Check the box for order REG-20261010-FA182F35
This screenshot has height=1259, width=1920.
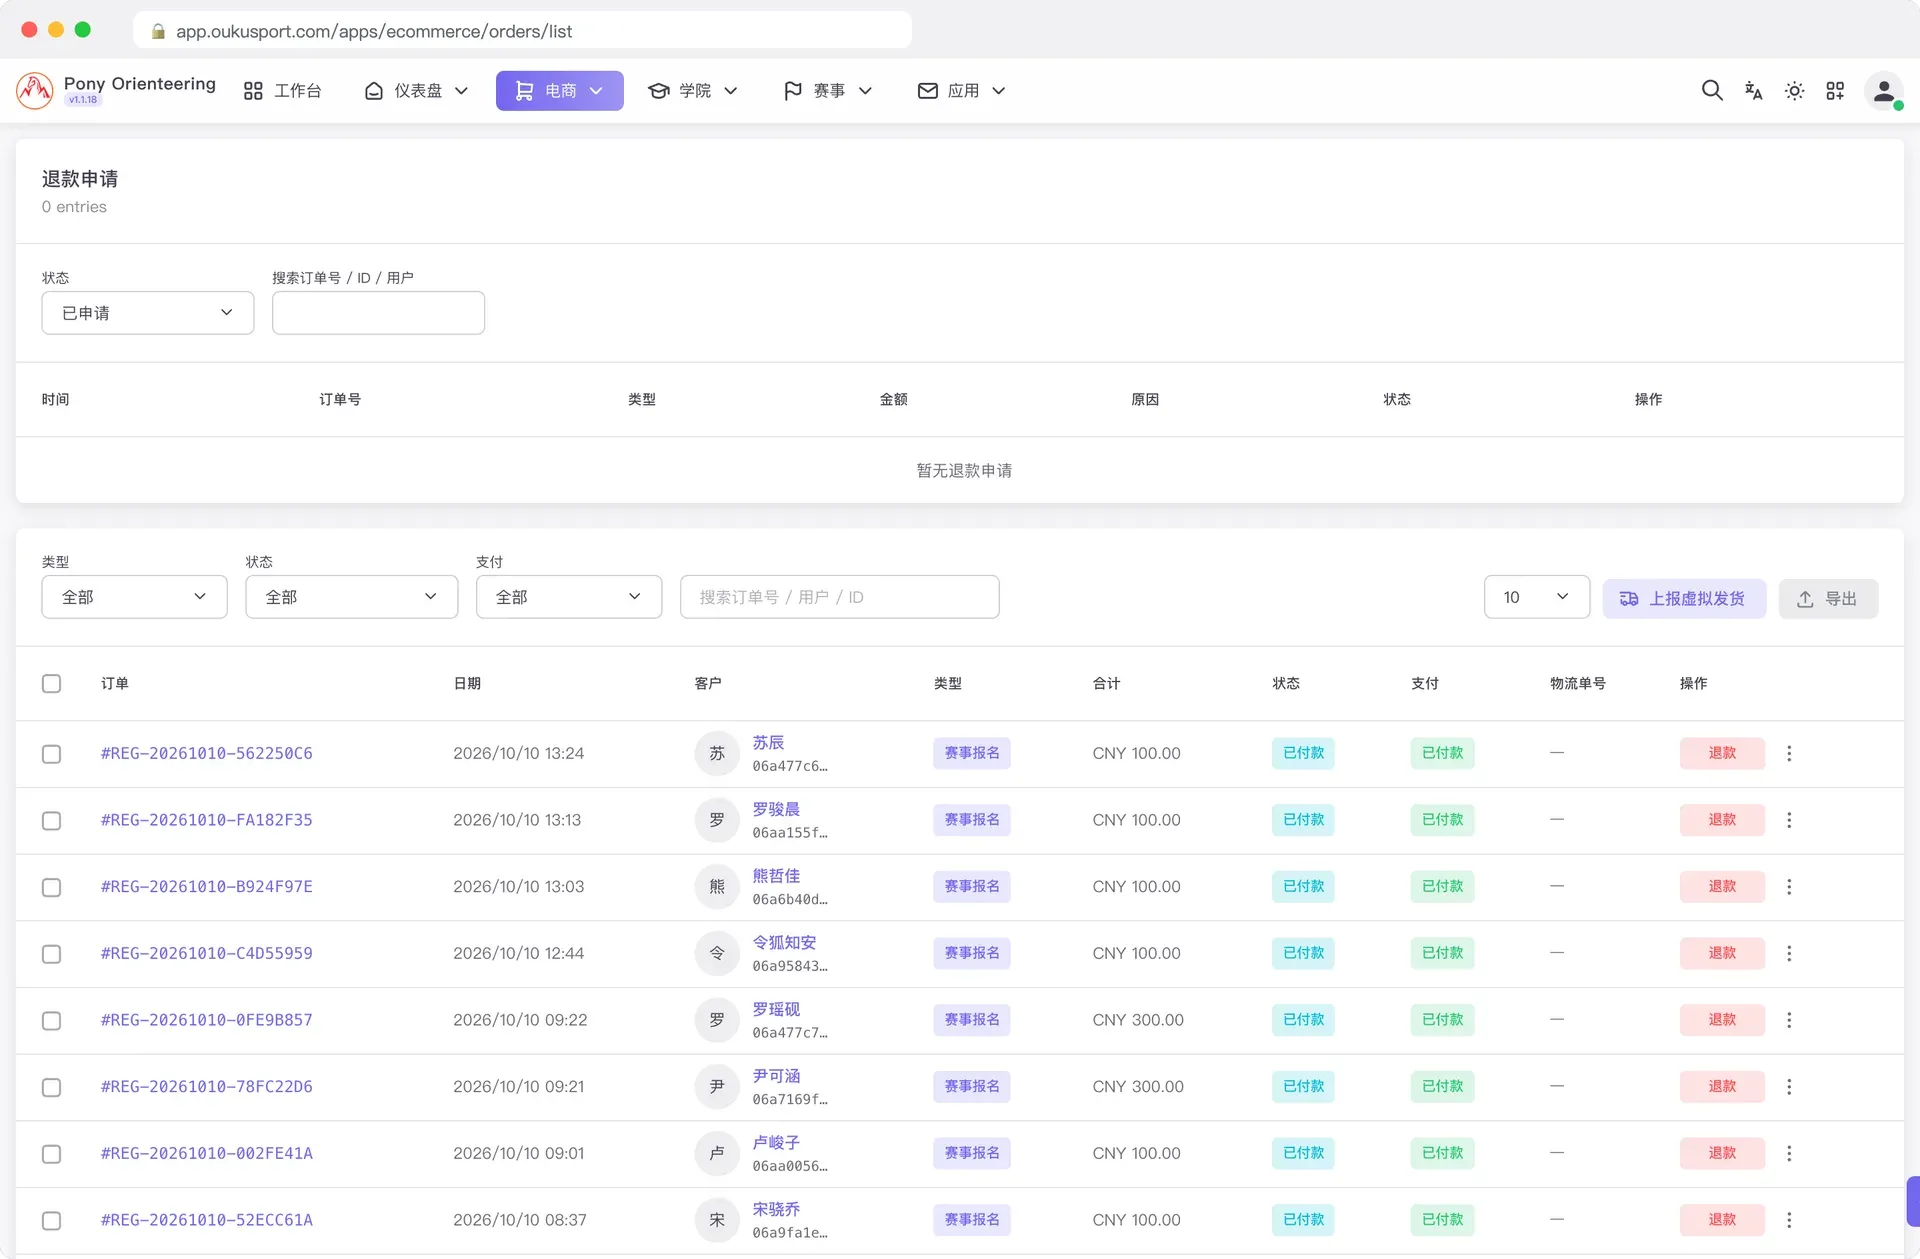coord(52,821)
